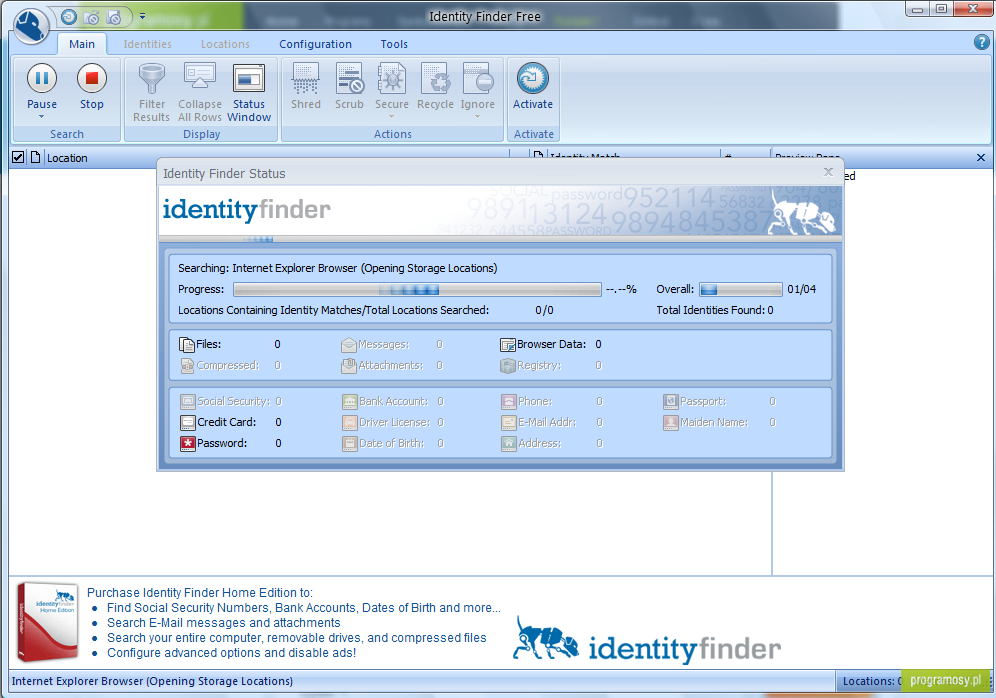Toggle the Status Window button
The height and width of the screenshot is (698, 996).
[248, 92]
